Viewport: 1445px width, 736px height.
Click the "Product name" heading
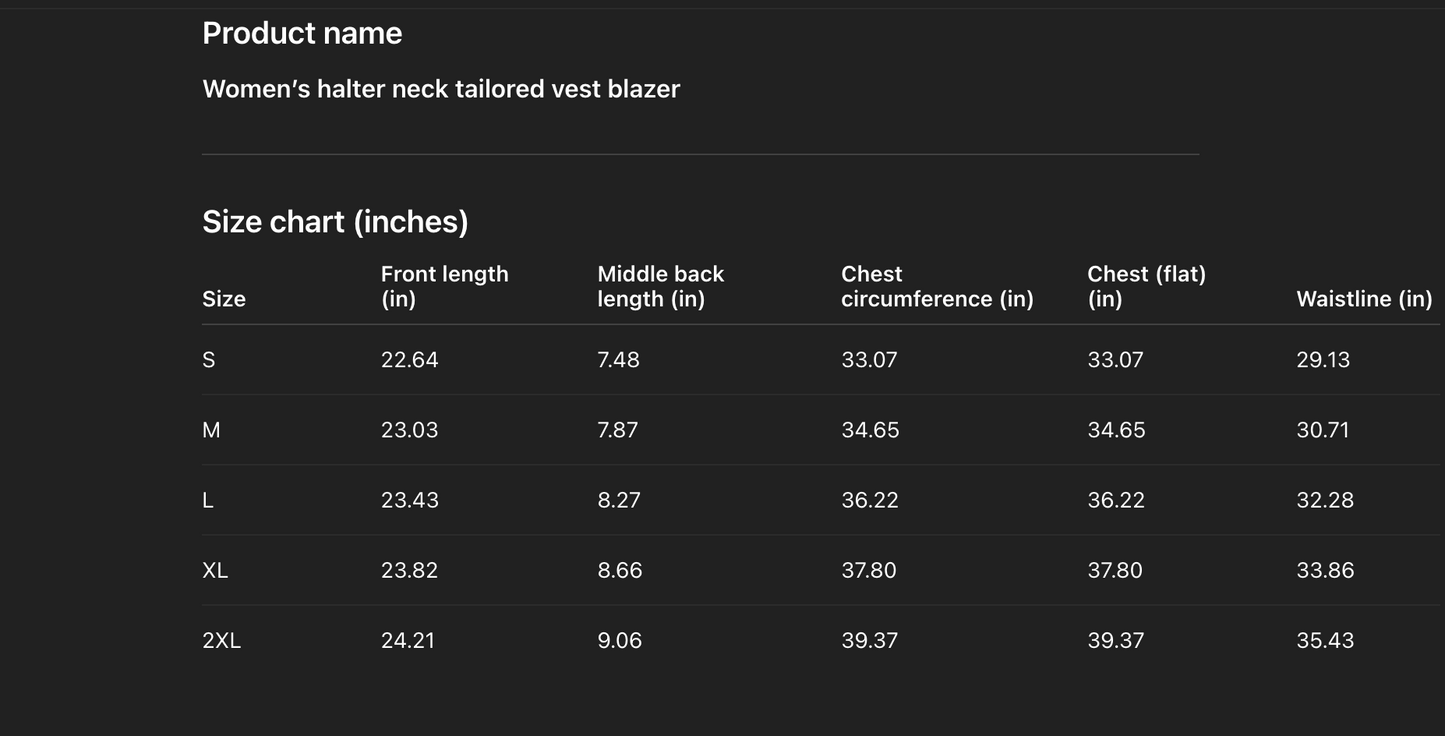click(x=302, y=33)
